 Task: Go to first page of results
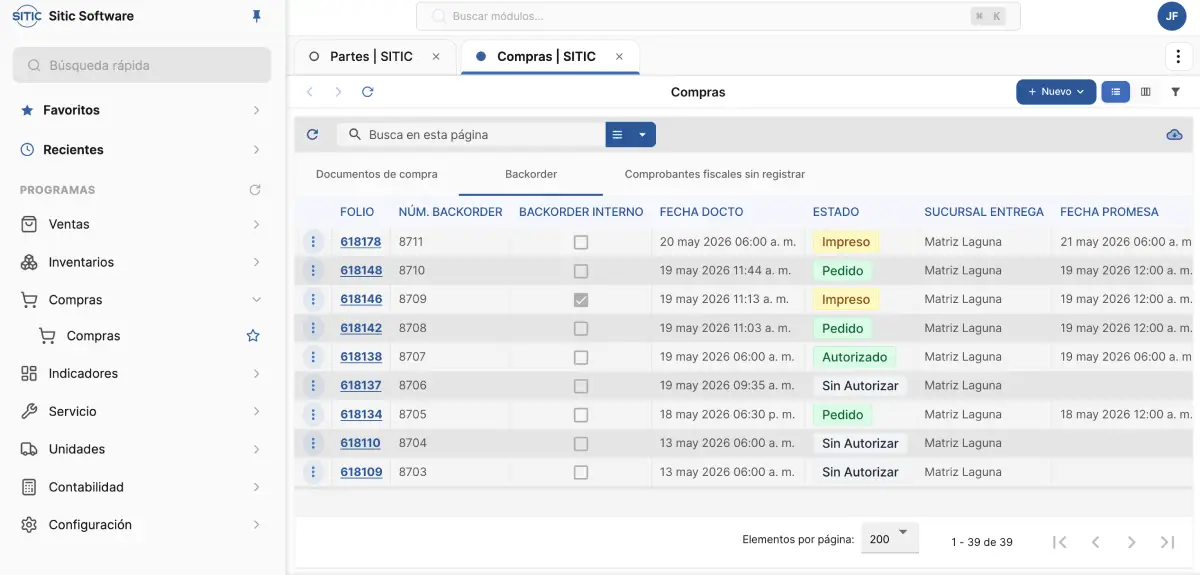[x=1060, y=542]
